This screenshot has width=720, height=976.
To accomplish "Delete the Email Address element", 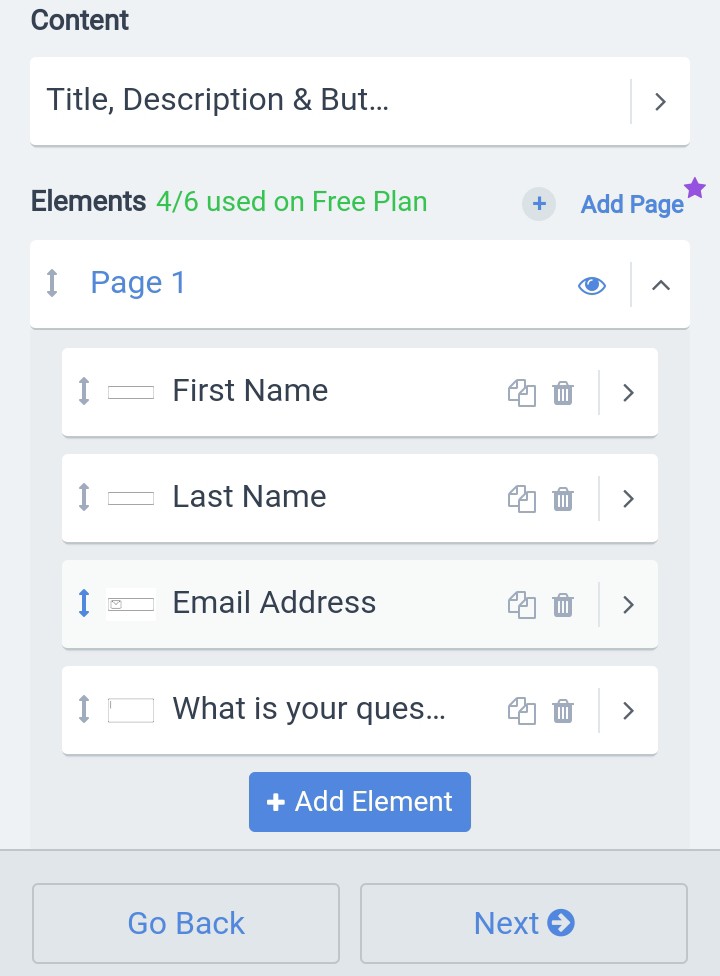I will pyautogui.click(x=563, y=605).
